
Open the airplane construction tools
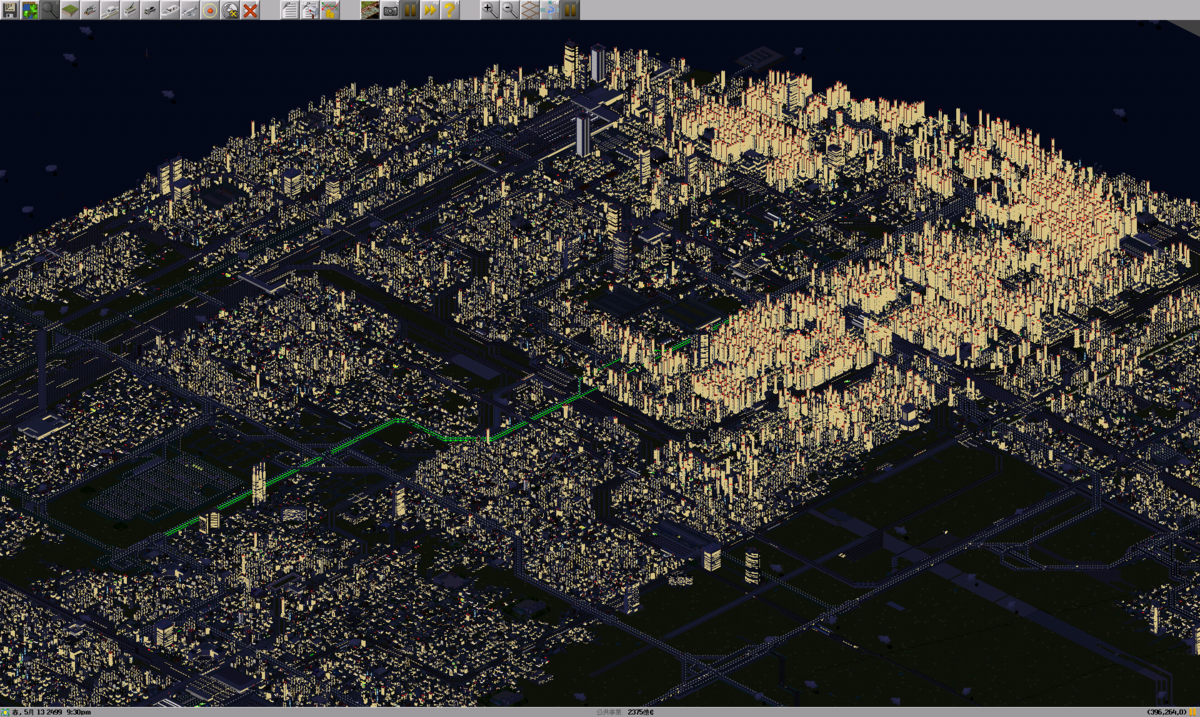point(190,10)
